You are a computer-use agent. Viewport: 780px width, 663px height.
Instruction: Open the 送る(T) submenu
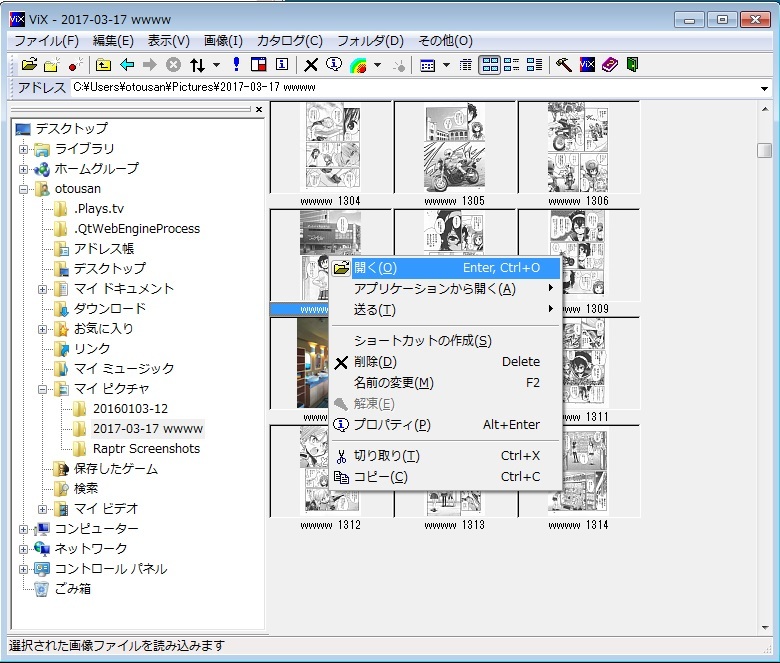pyautogui.click(x=445, y=309)
